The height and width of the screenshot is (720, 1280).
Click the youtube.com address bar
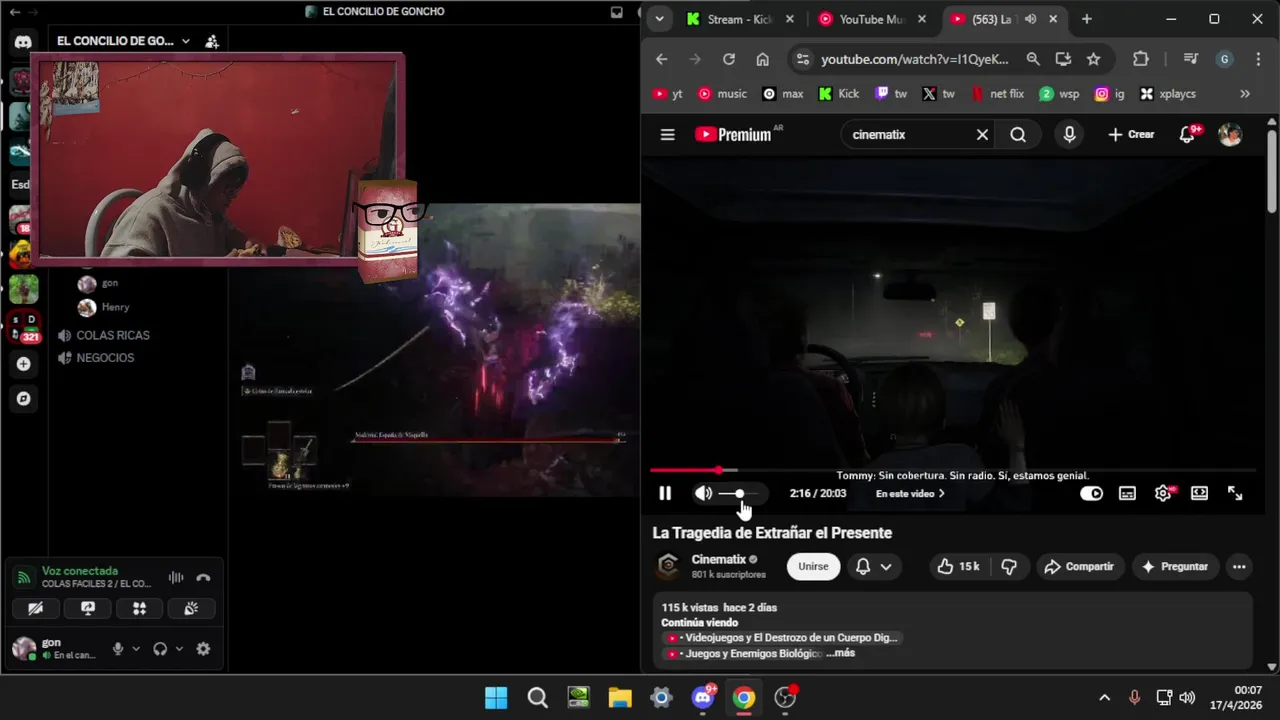915,59
